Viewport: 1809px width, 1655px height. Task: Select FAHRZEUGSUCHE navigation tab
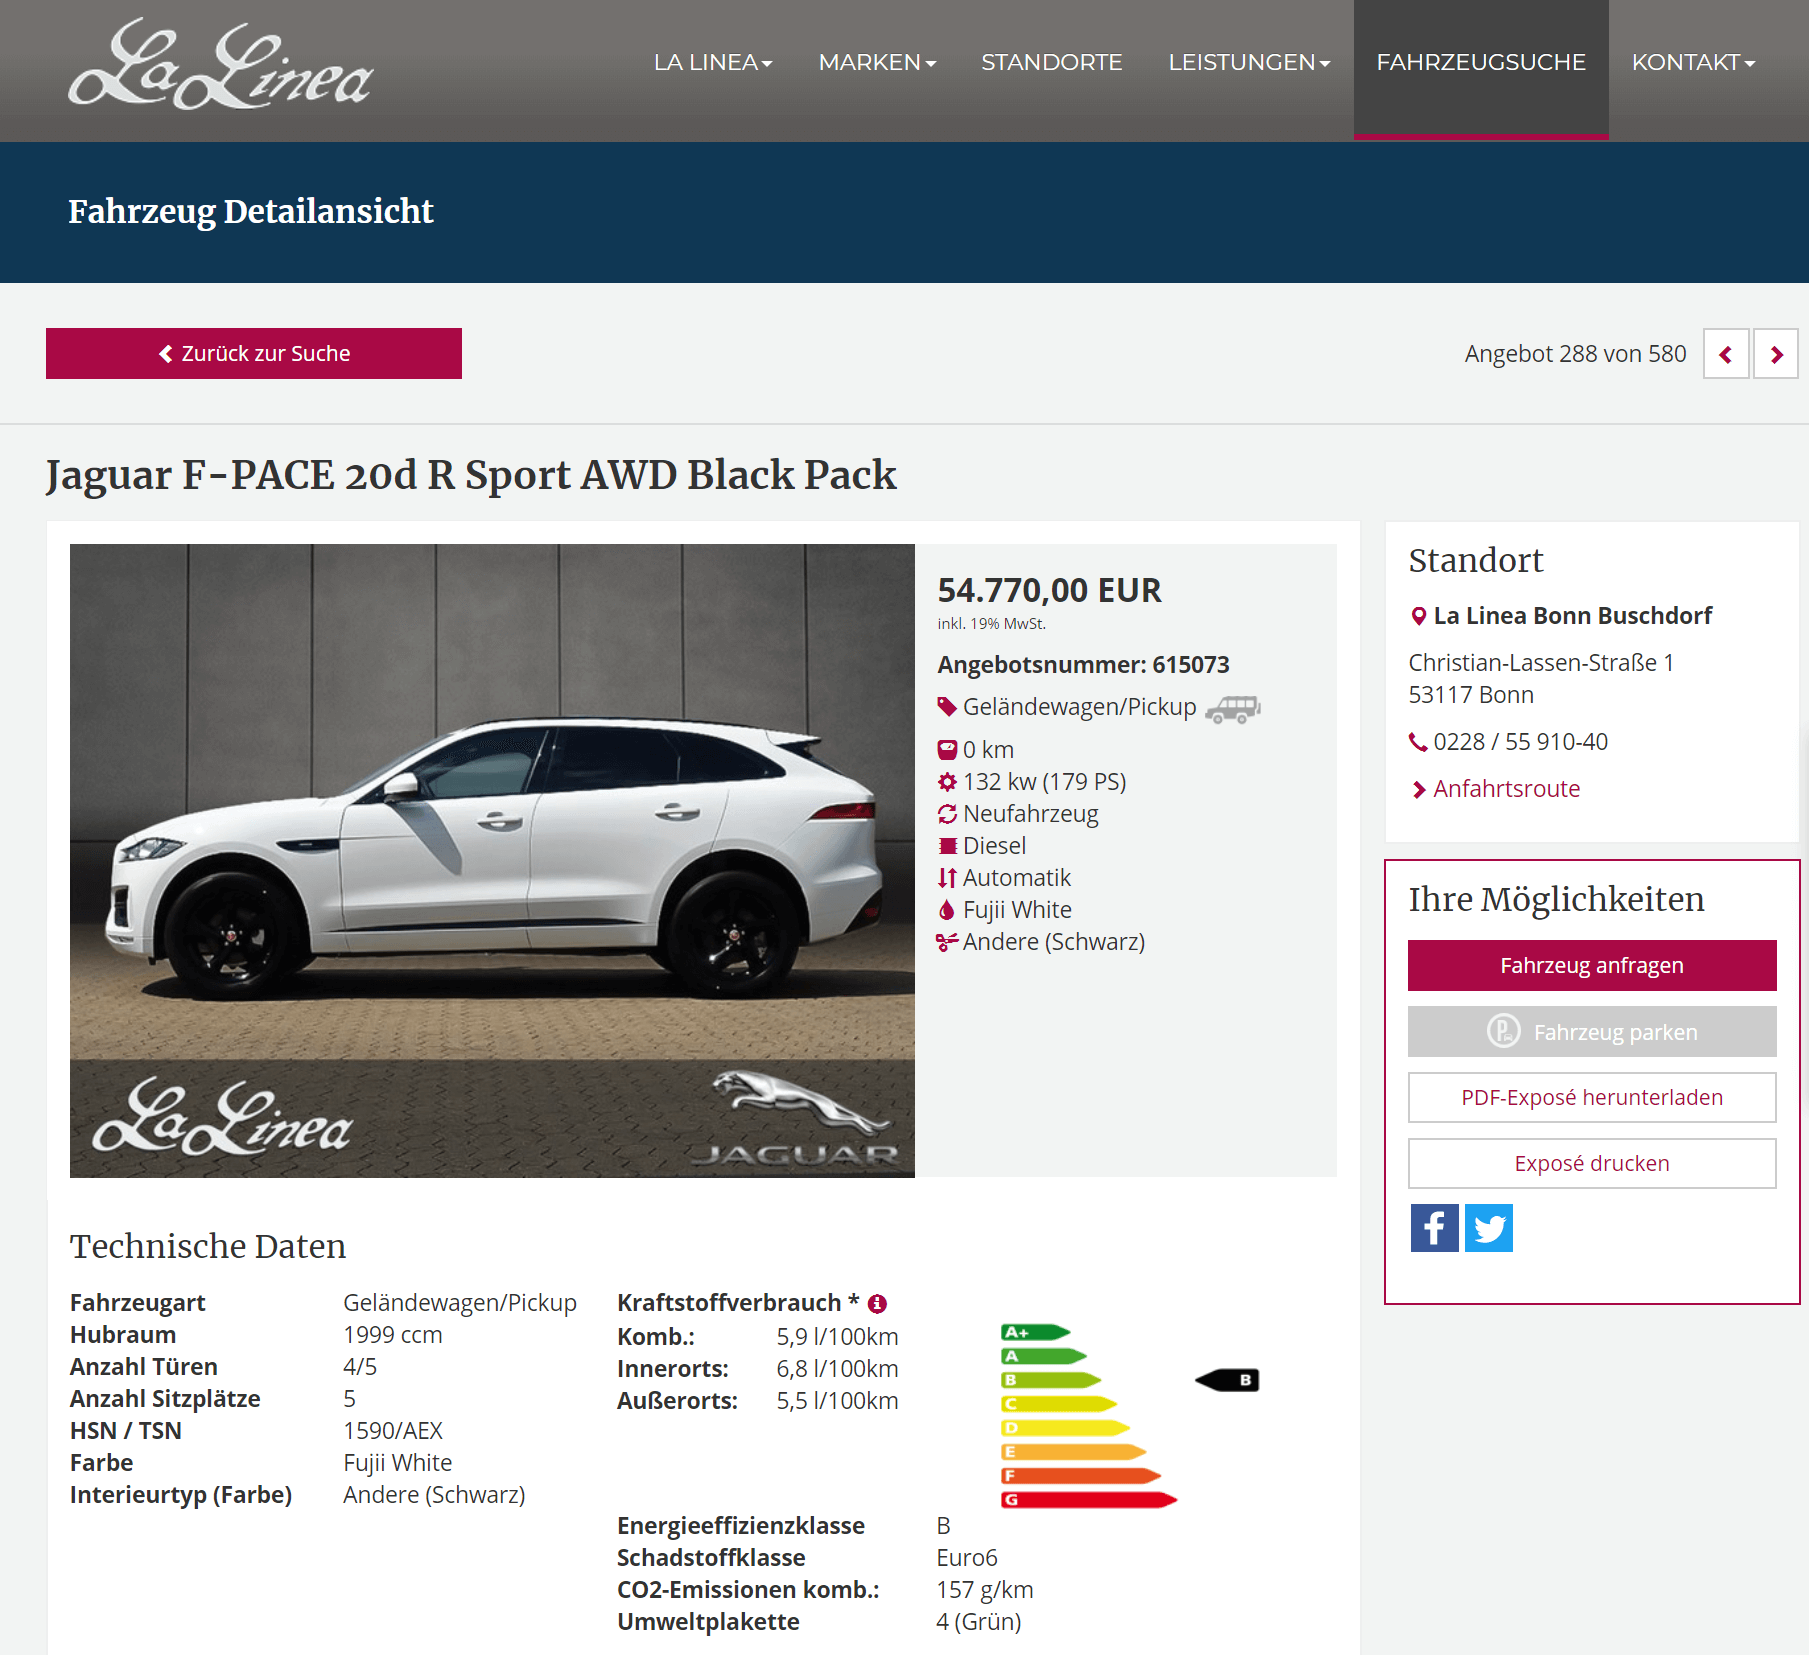[x=1481, y=68]
